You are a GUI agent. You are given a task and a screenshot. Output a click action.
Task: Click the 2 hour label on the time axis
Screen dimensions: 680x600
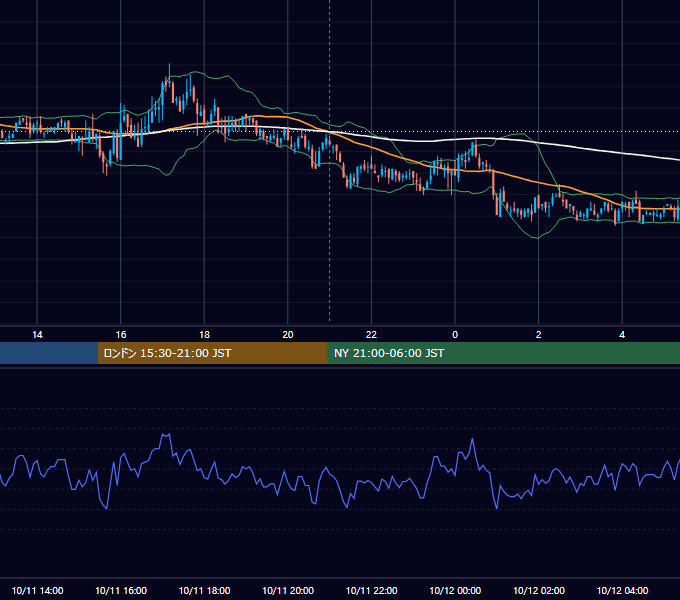pyautogui.click(x=539, y=335)
